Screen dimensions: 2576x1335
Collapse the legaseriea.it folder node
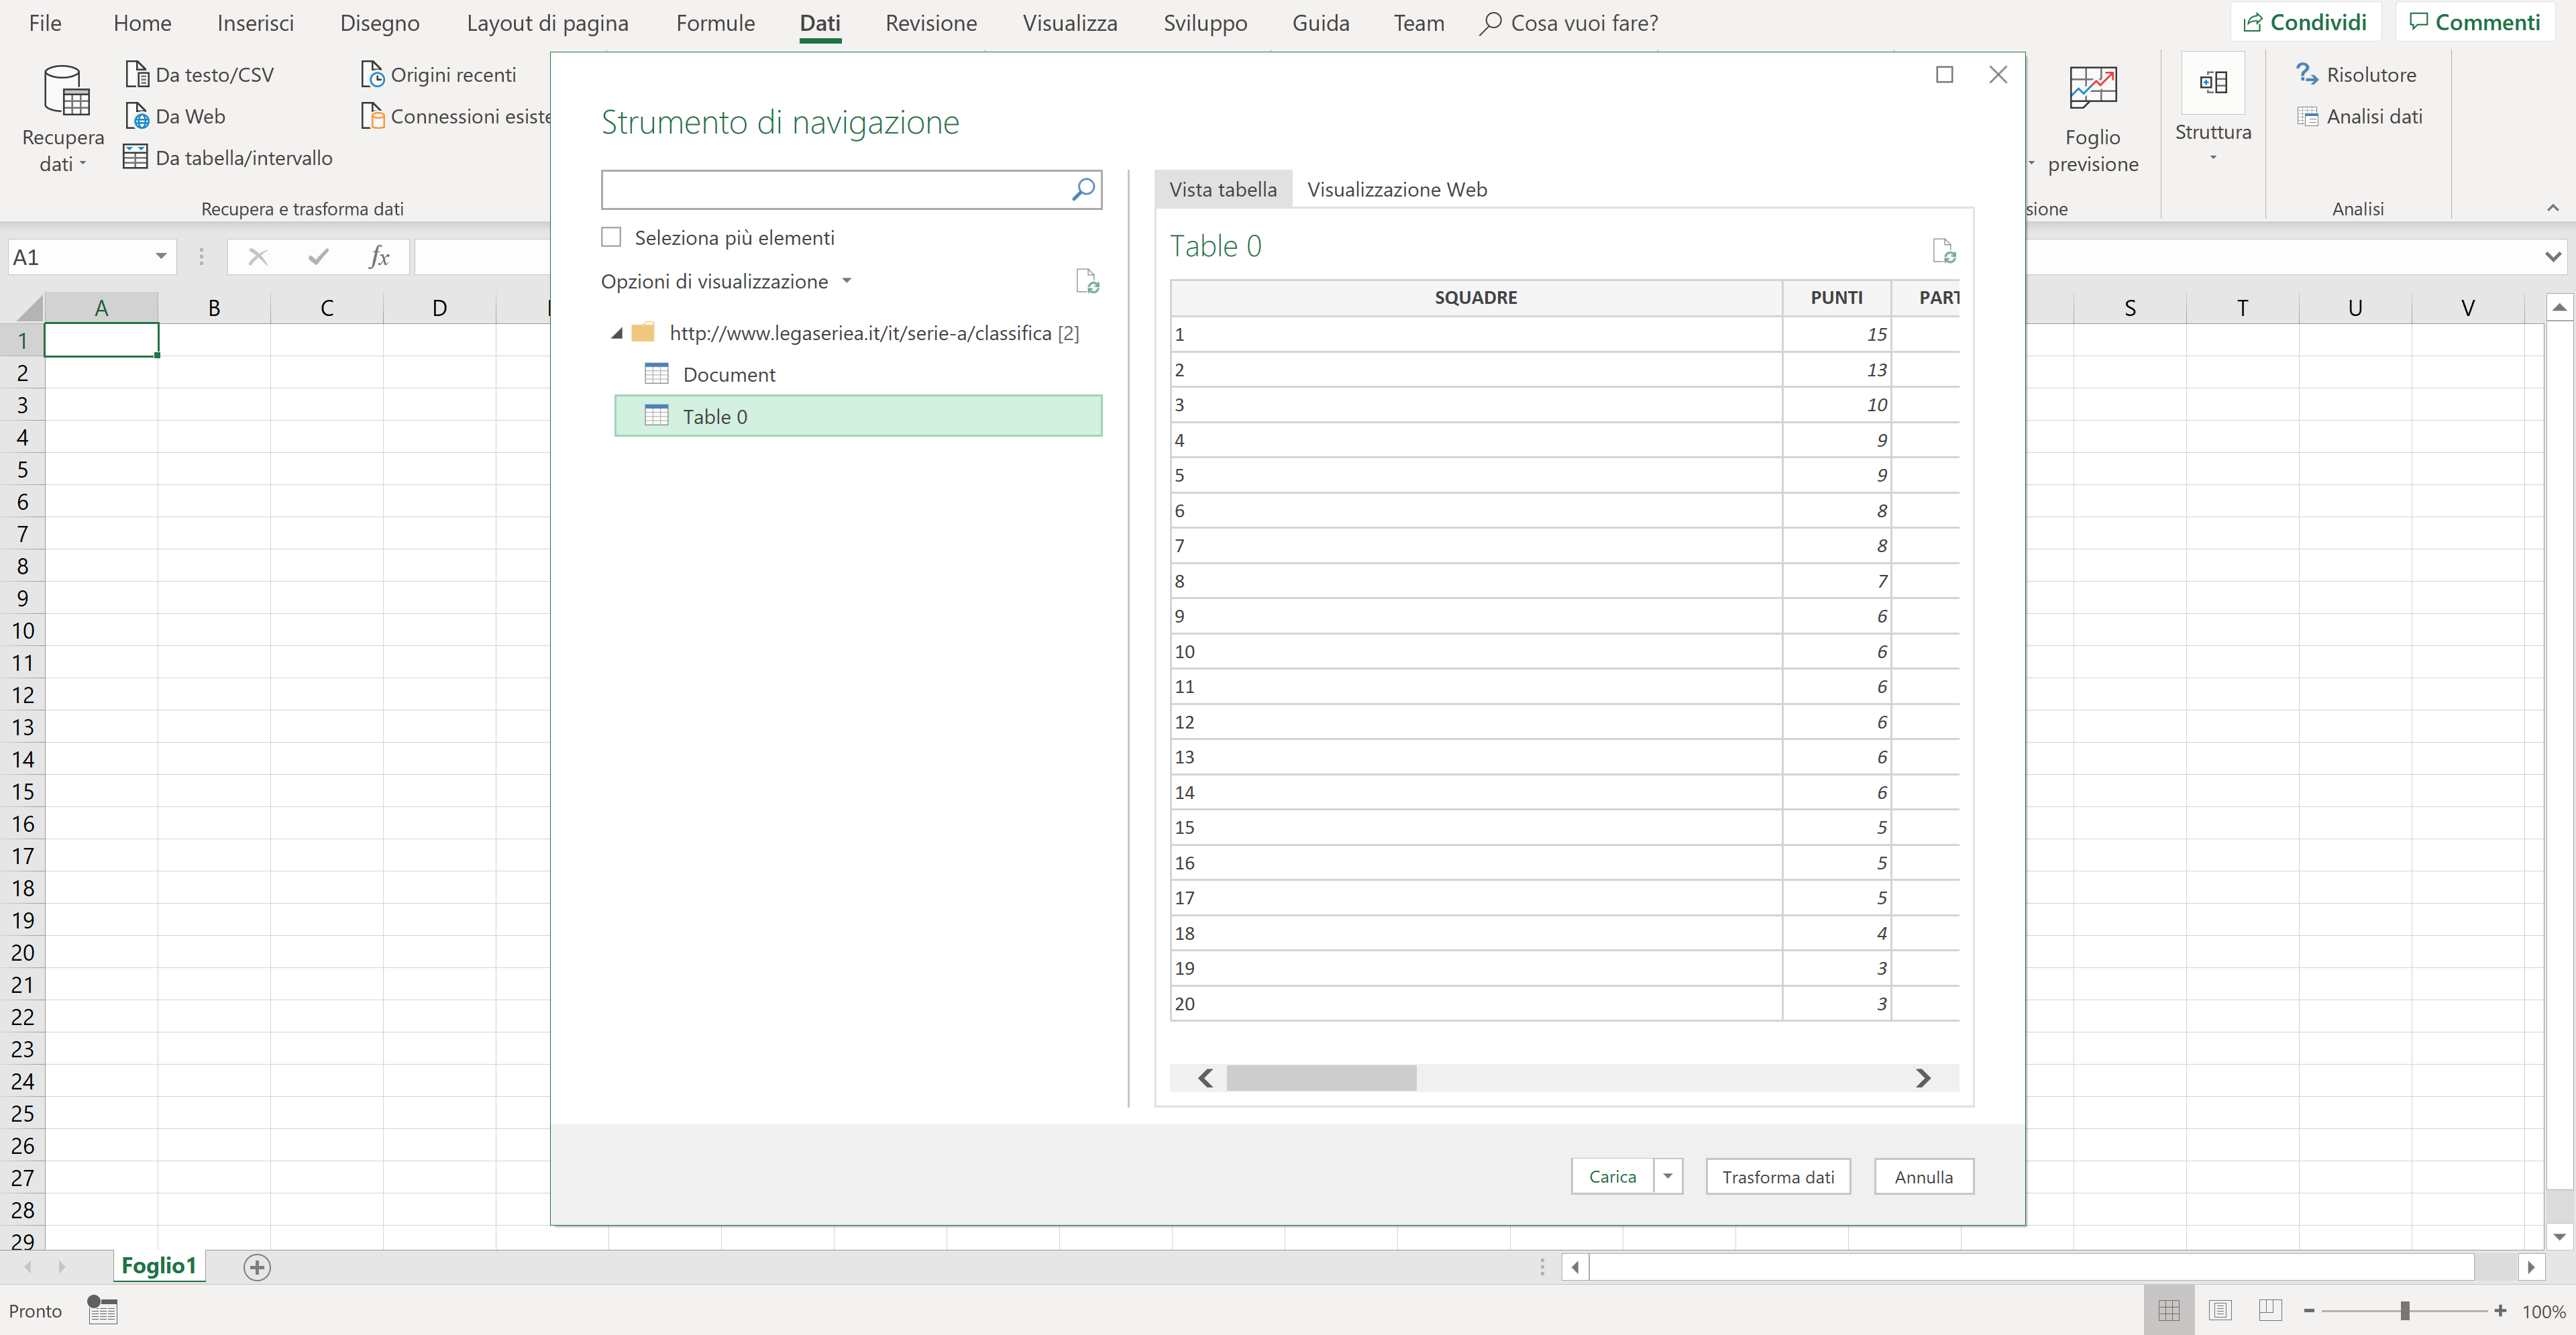[617, 333]
